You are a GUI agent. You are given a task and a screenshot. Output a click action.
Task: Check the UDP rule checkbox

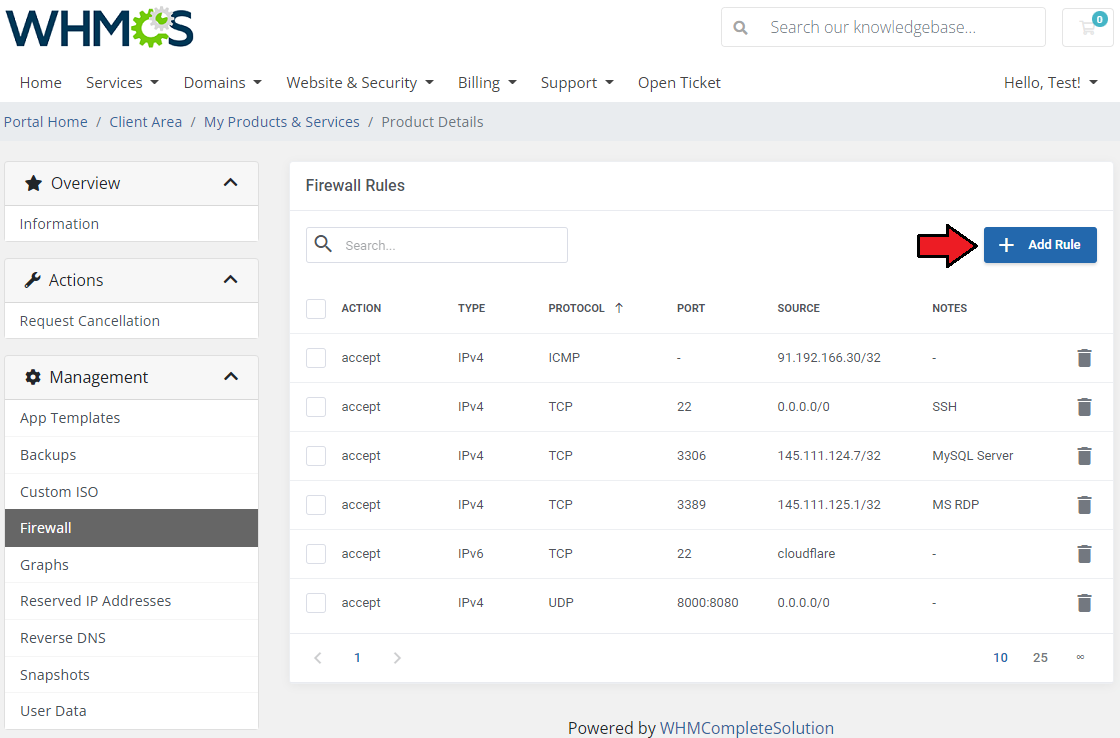[x=316, y=603]
